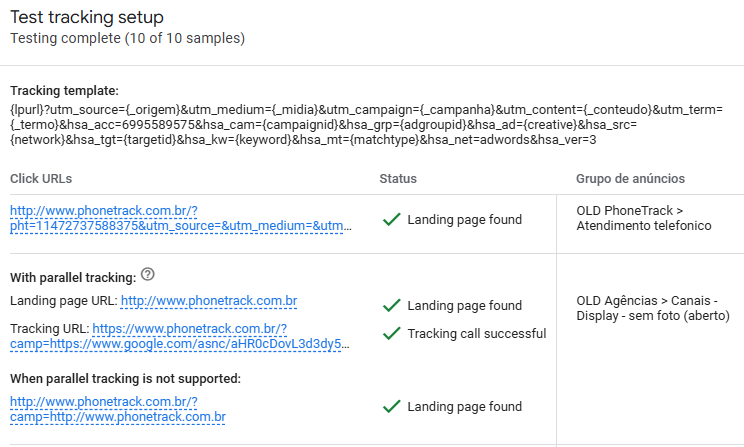Click the checkmark in the not-supported row status

392,407
